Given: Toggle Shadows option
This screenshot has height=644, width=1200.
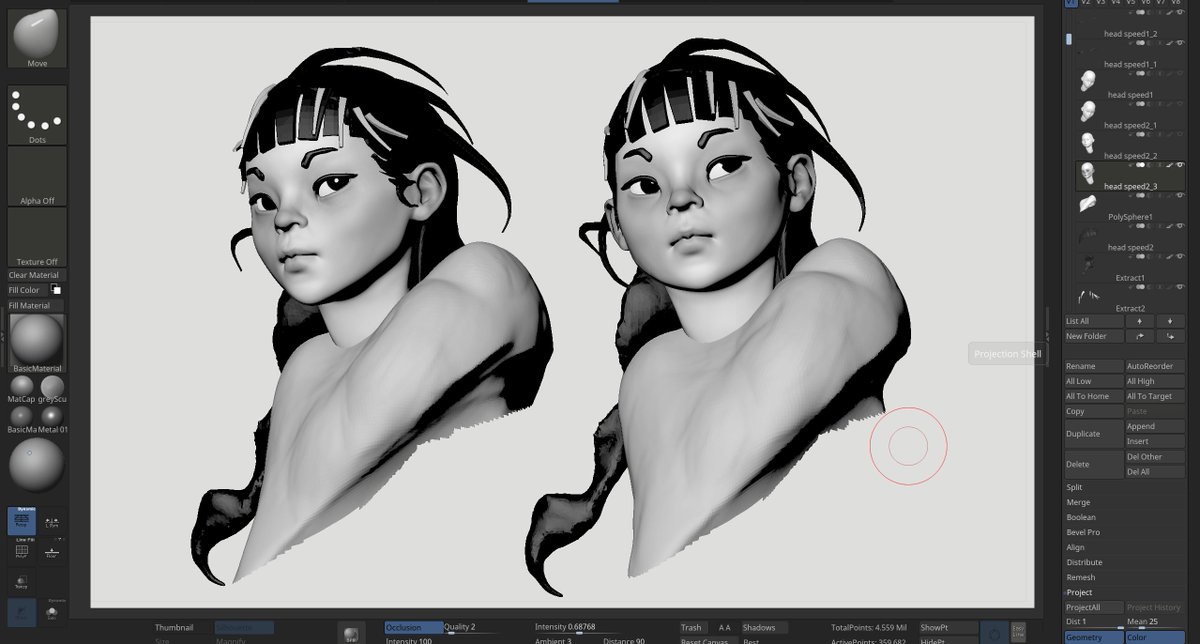Looking at the screenshot, I should tap(766, 627).
